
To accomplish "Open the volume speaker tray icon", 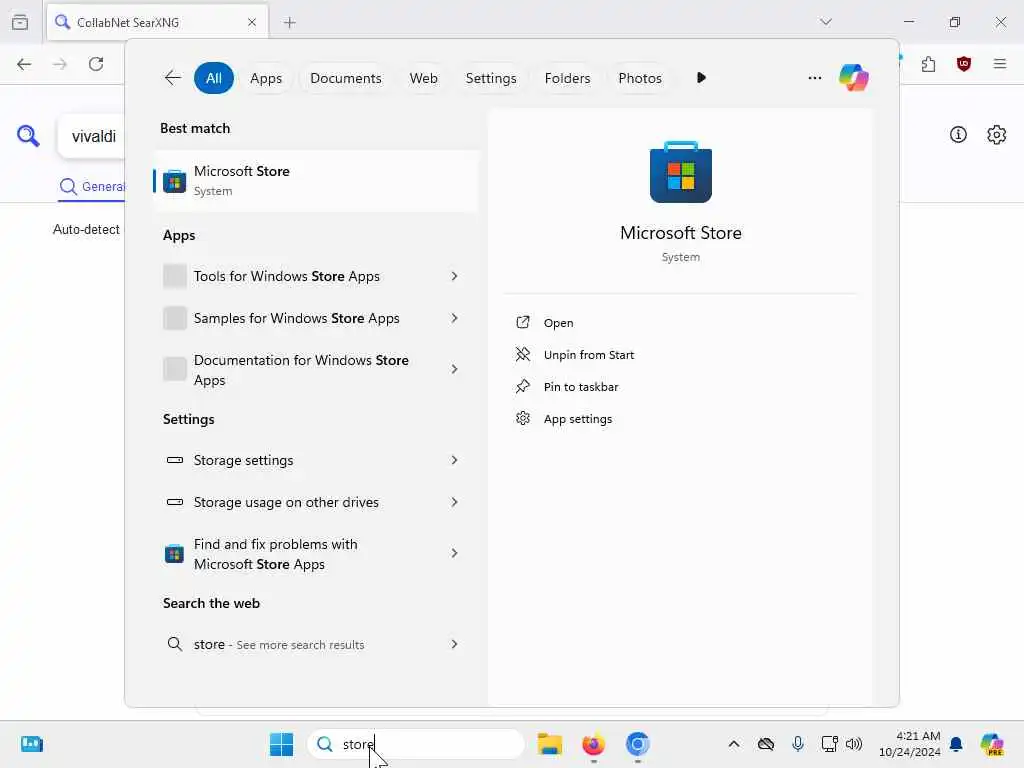I will coord(854,744).
